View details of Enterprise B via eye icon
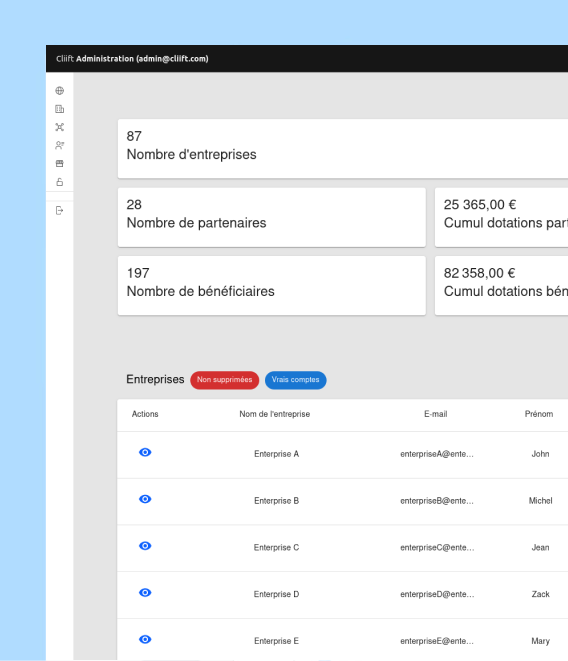Image resolution: width=568 pixels, height=661 pixels. click(x=145, y=499)
